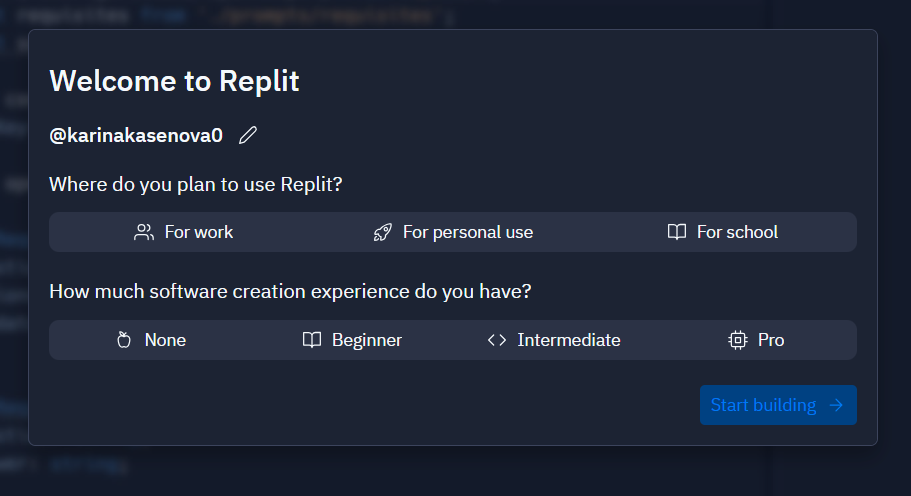
Task: Pick the For school option
Action: tap(722, 232)
